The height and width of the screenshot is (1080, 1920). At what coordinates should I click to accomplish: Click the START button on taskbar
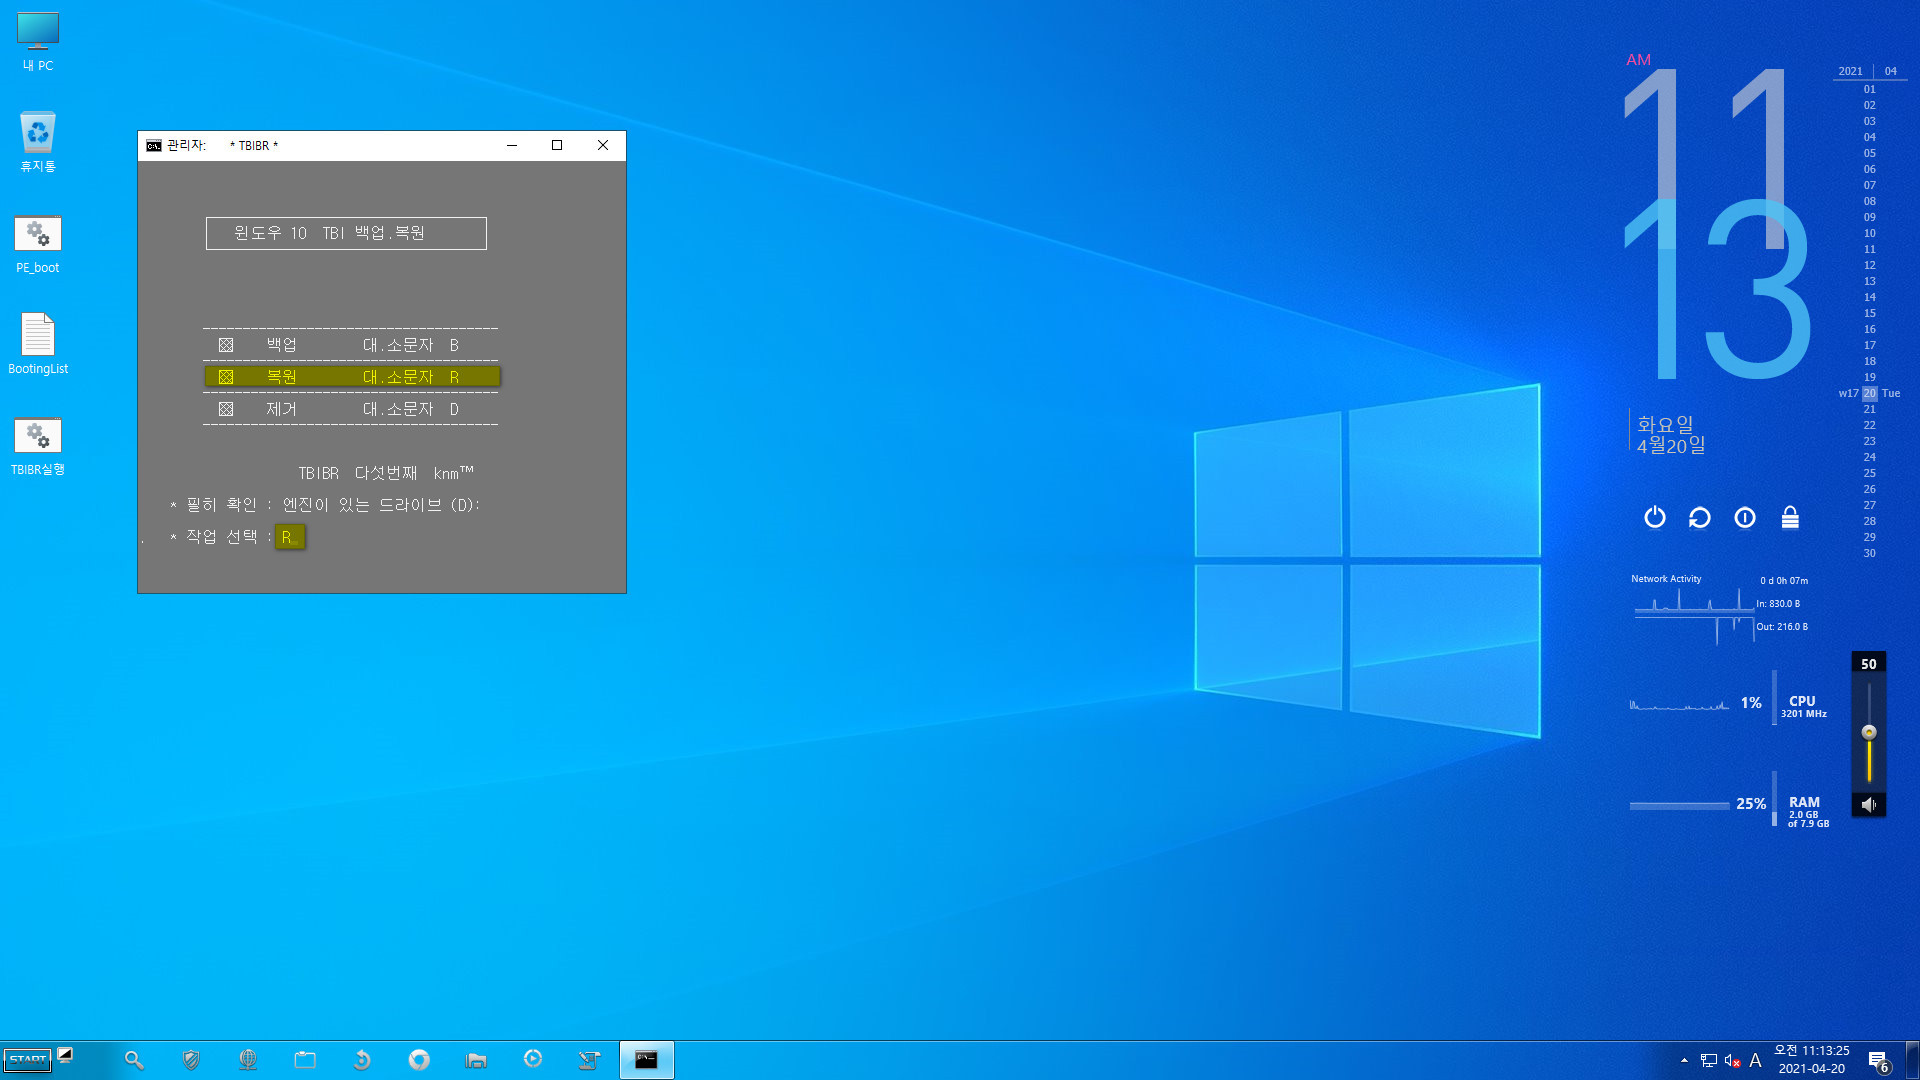tap(28, 1060)
